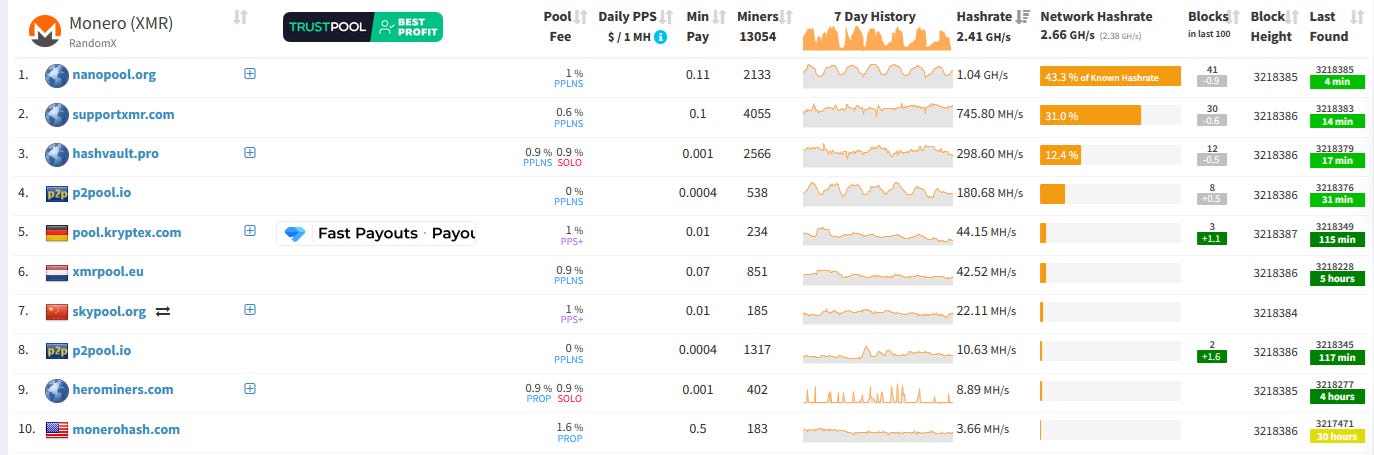Click the 1.04 GH/s hashrate value

pos(982,75)
